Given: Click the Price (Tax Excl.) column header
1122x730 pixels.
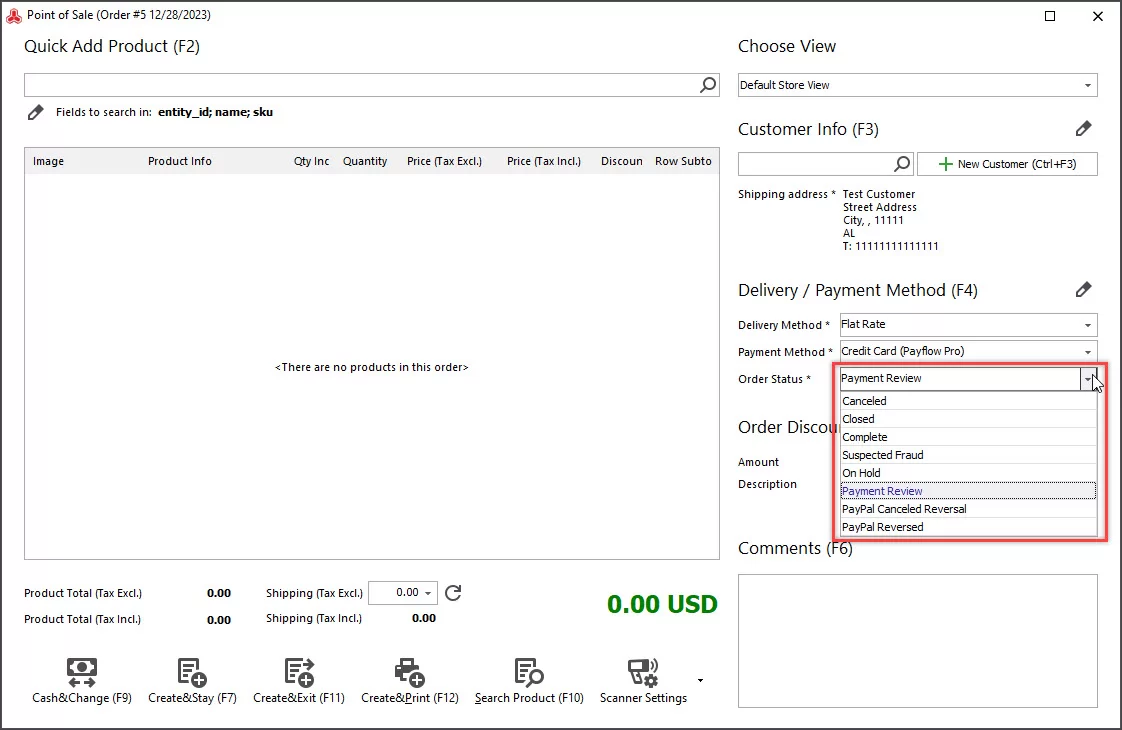Looking at the screenshot, I should (x=444, y=161).
